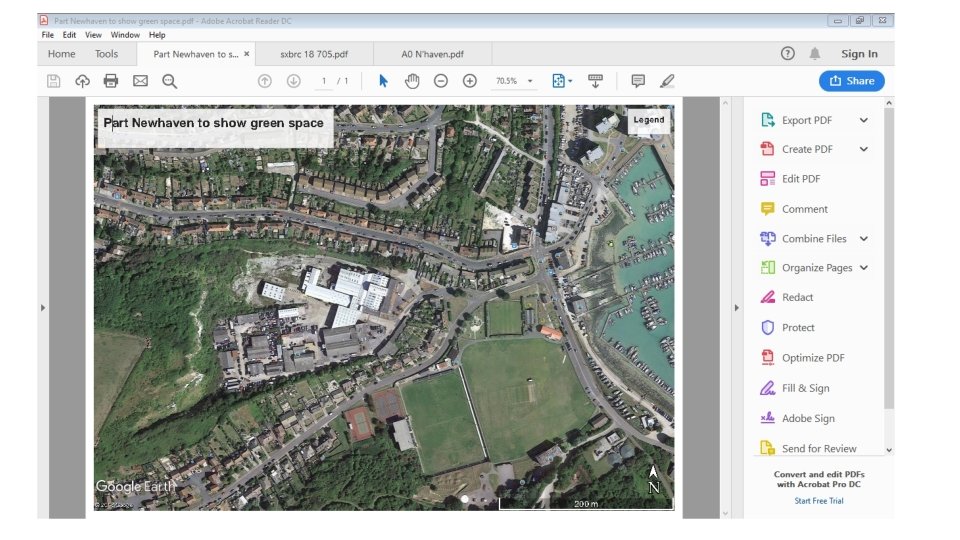Image resolution: width=960 pixels, height=540 pixels.
Task: Switch to the Home tab
Action: [x=61, y=54]
